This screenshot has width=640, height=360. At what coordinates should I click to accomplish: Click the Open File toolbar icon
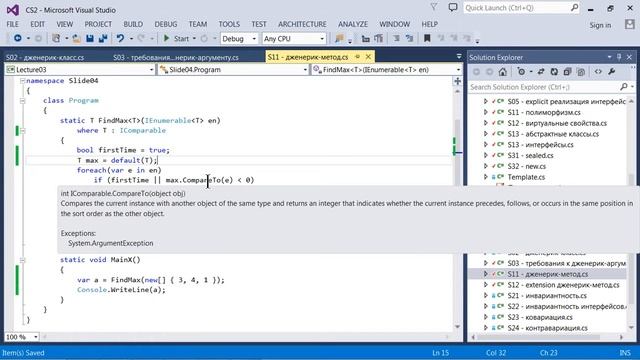click(x=76, y=38)
